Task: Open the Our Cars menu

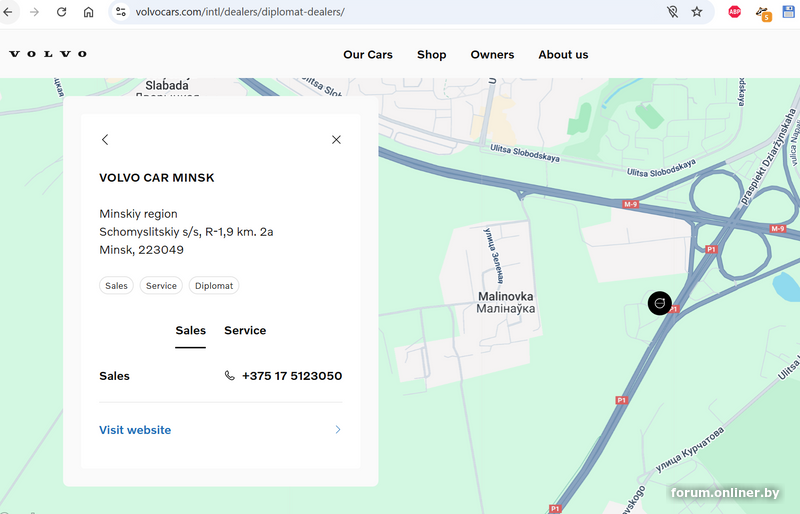Action: 368,55
